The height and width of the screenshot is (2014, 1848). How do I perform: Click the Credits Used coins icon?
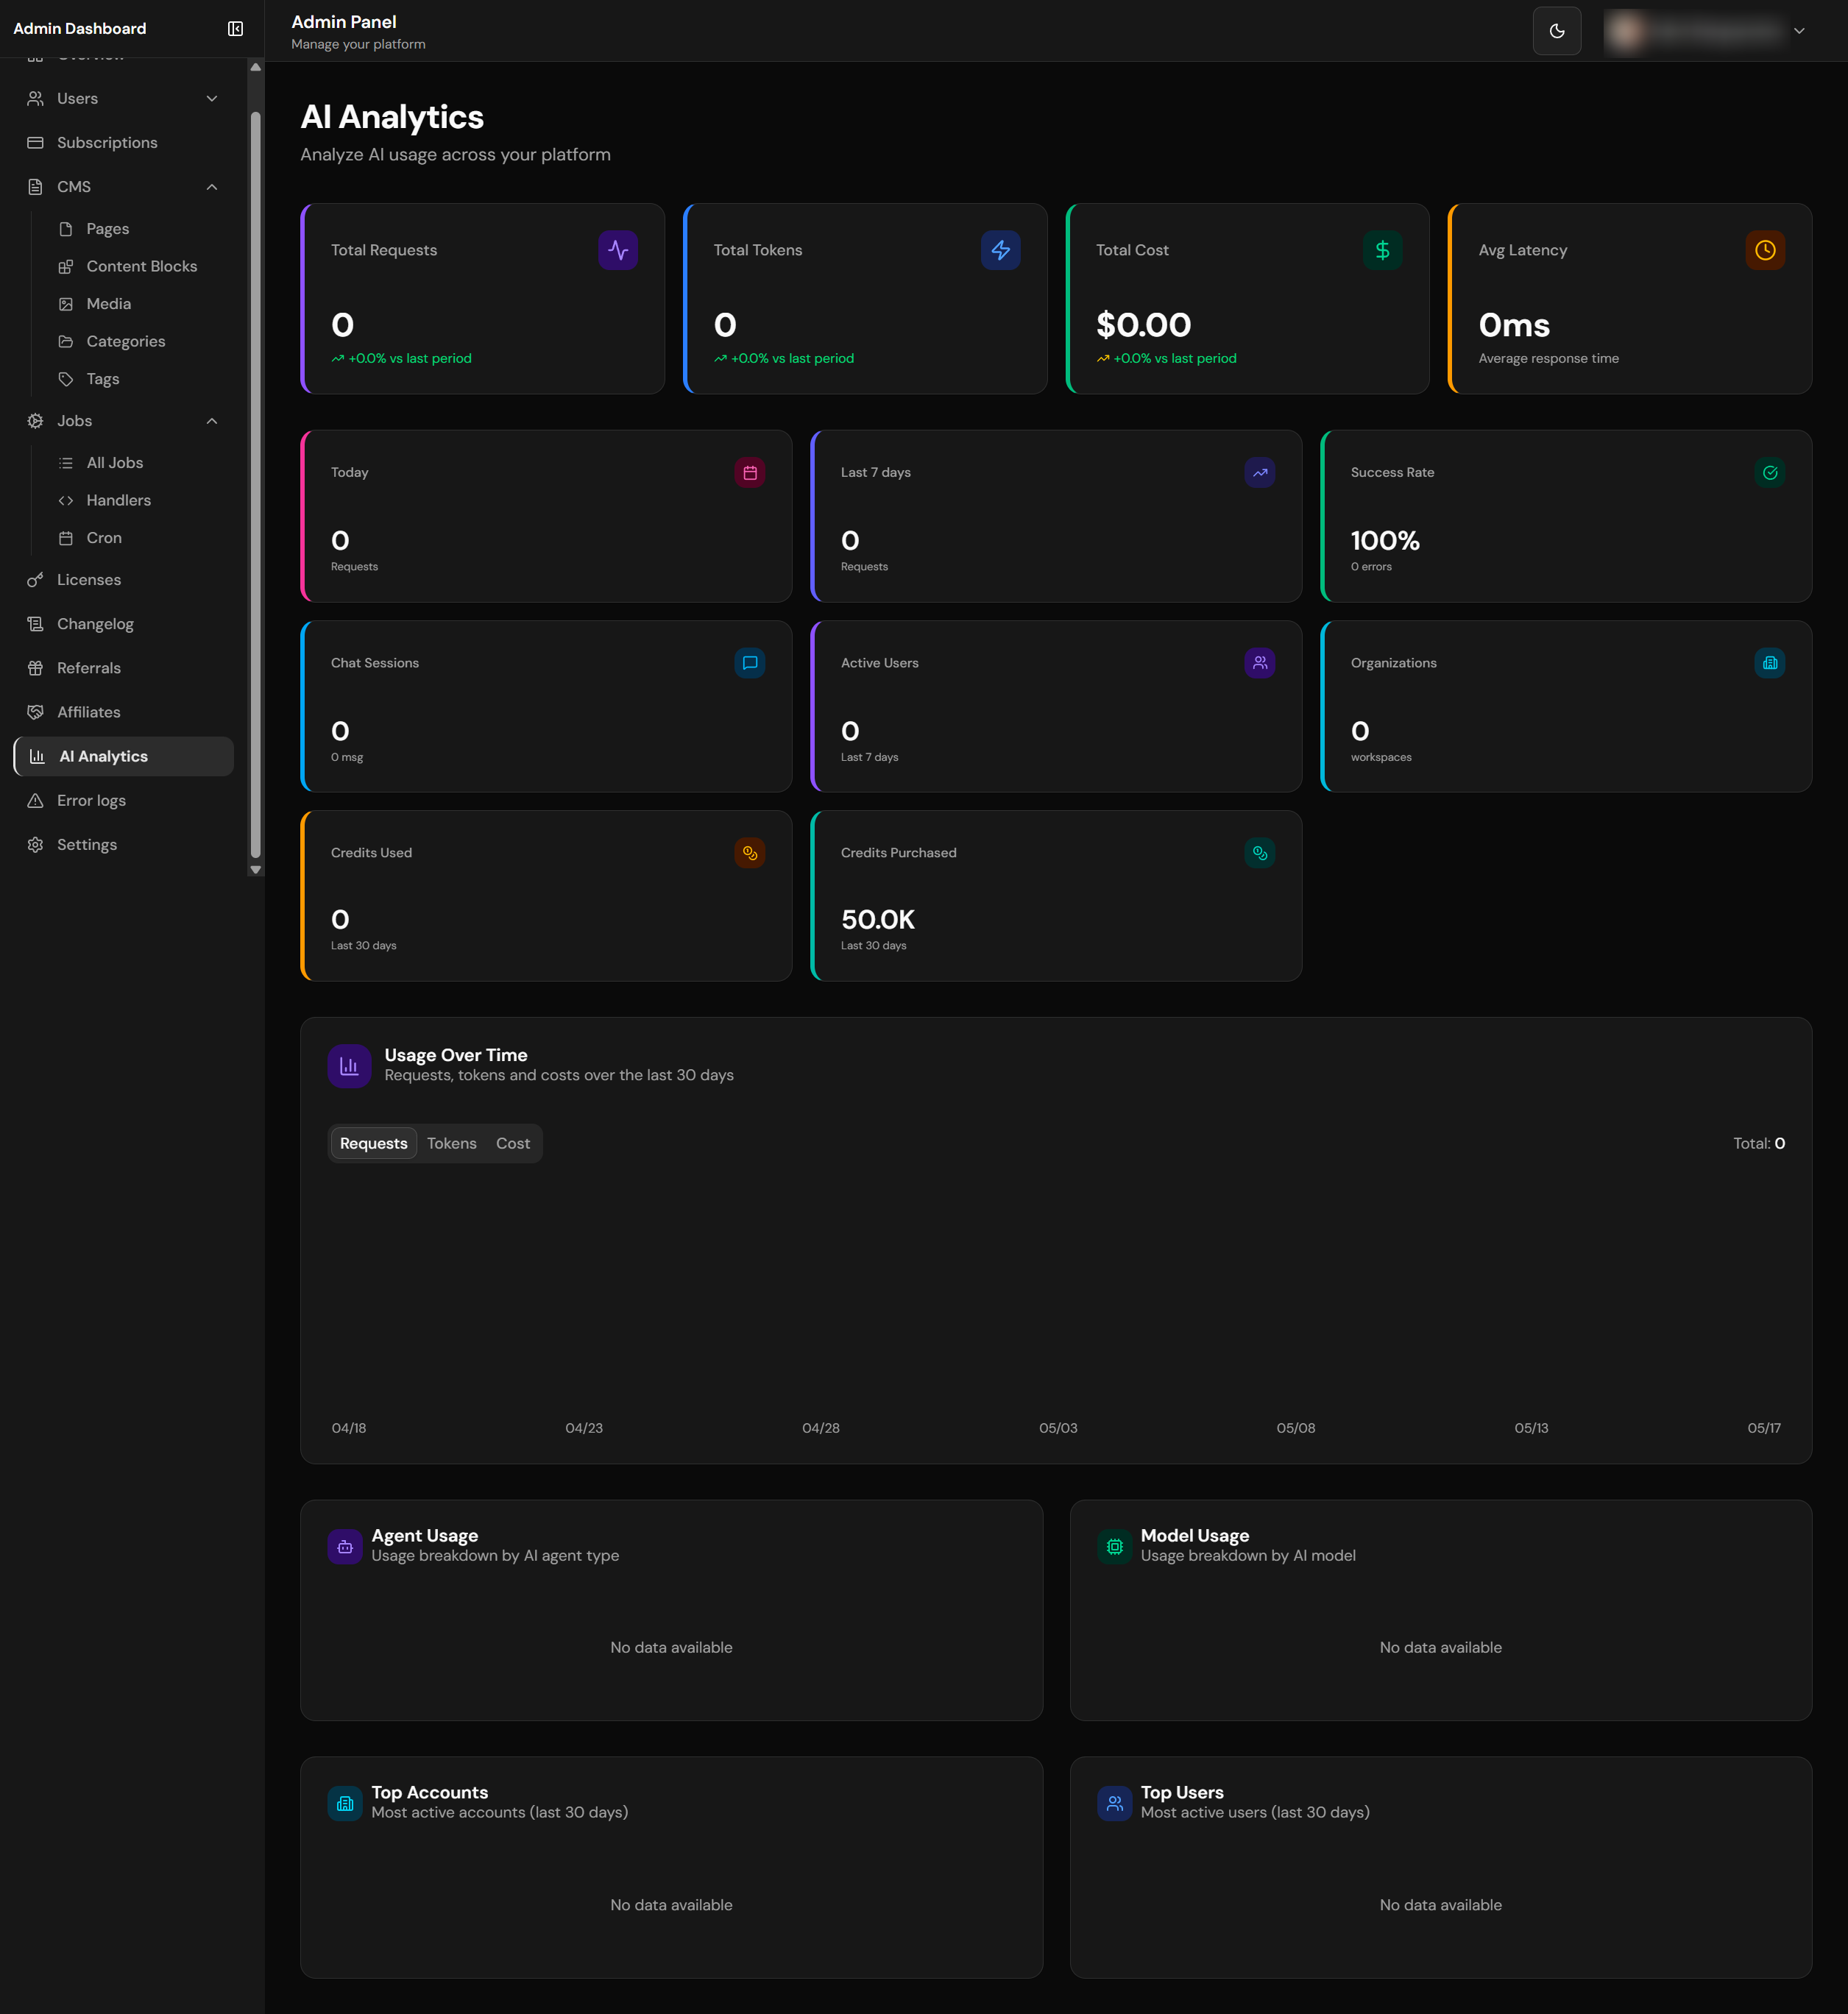pyautogui.click(x=750, y=853)
